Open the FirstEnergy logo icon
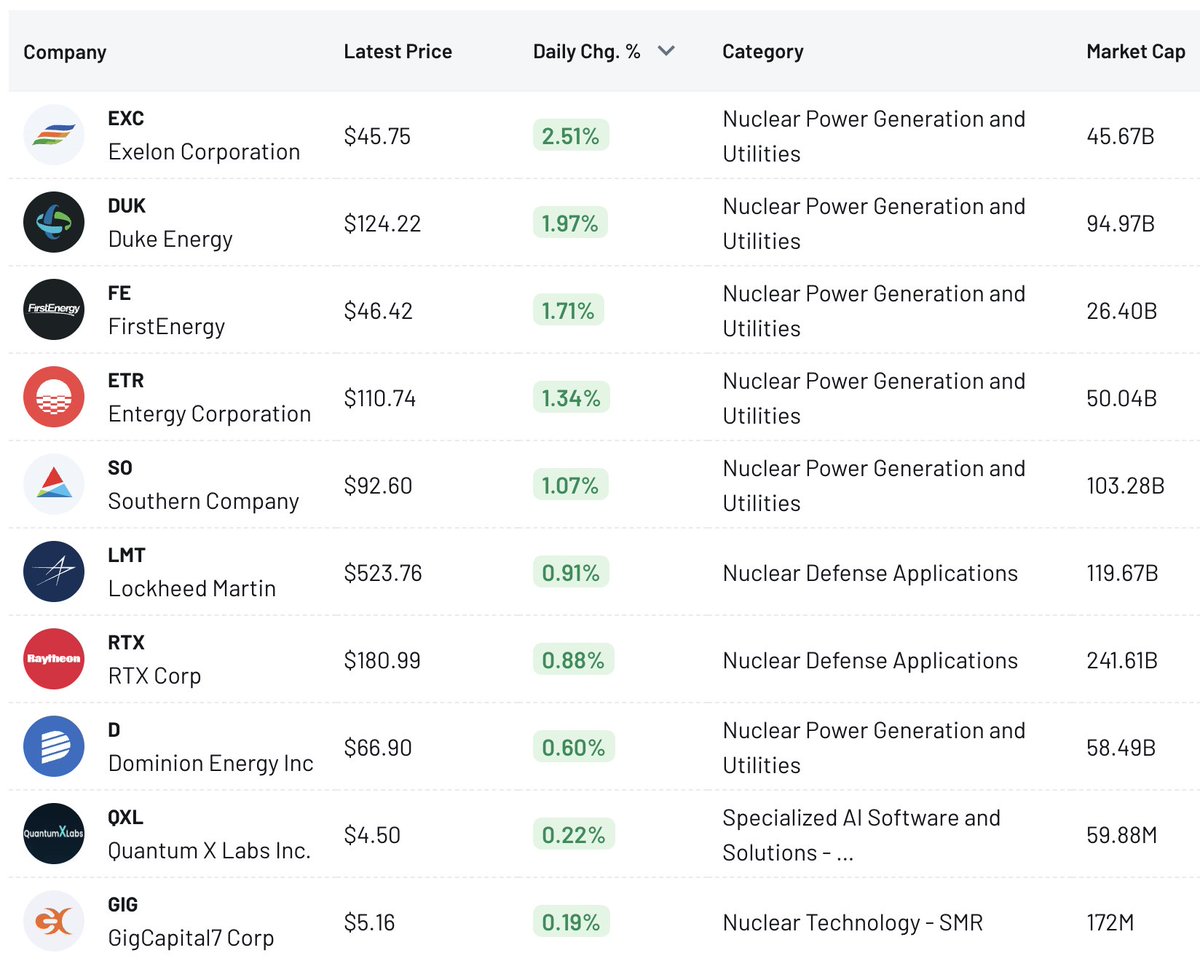The width and height of the screenshot is (1200, 961). pyautogui.click(x=54, y=309)
